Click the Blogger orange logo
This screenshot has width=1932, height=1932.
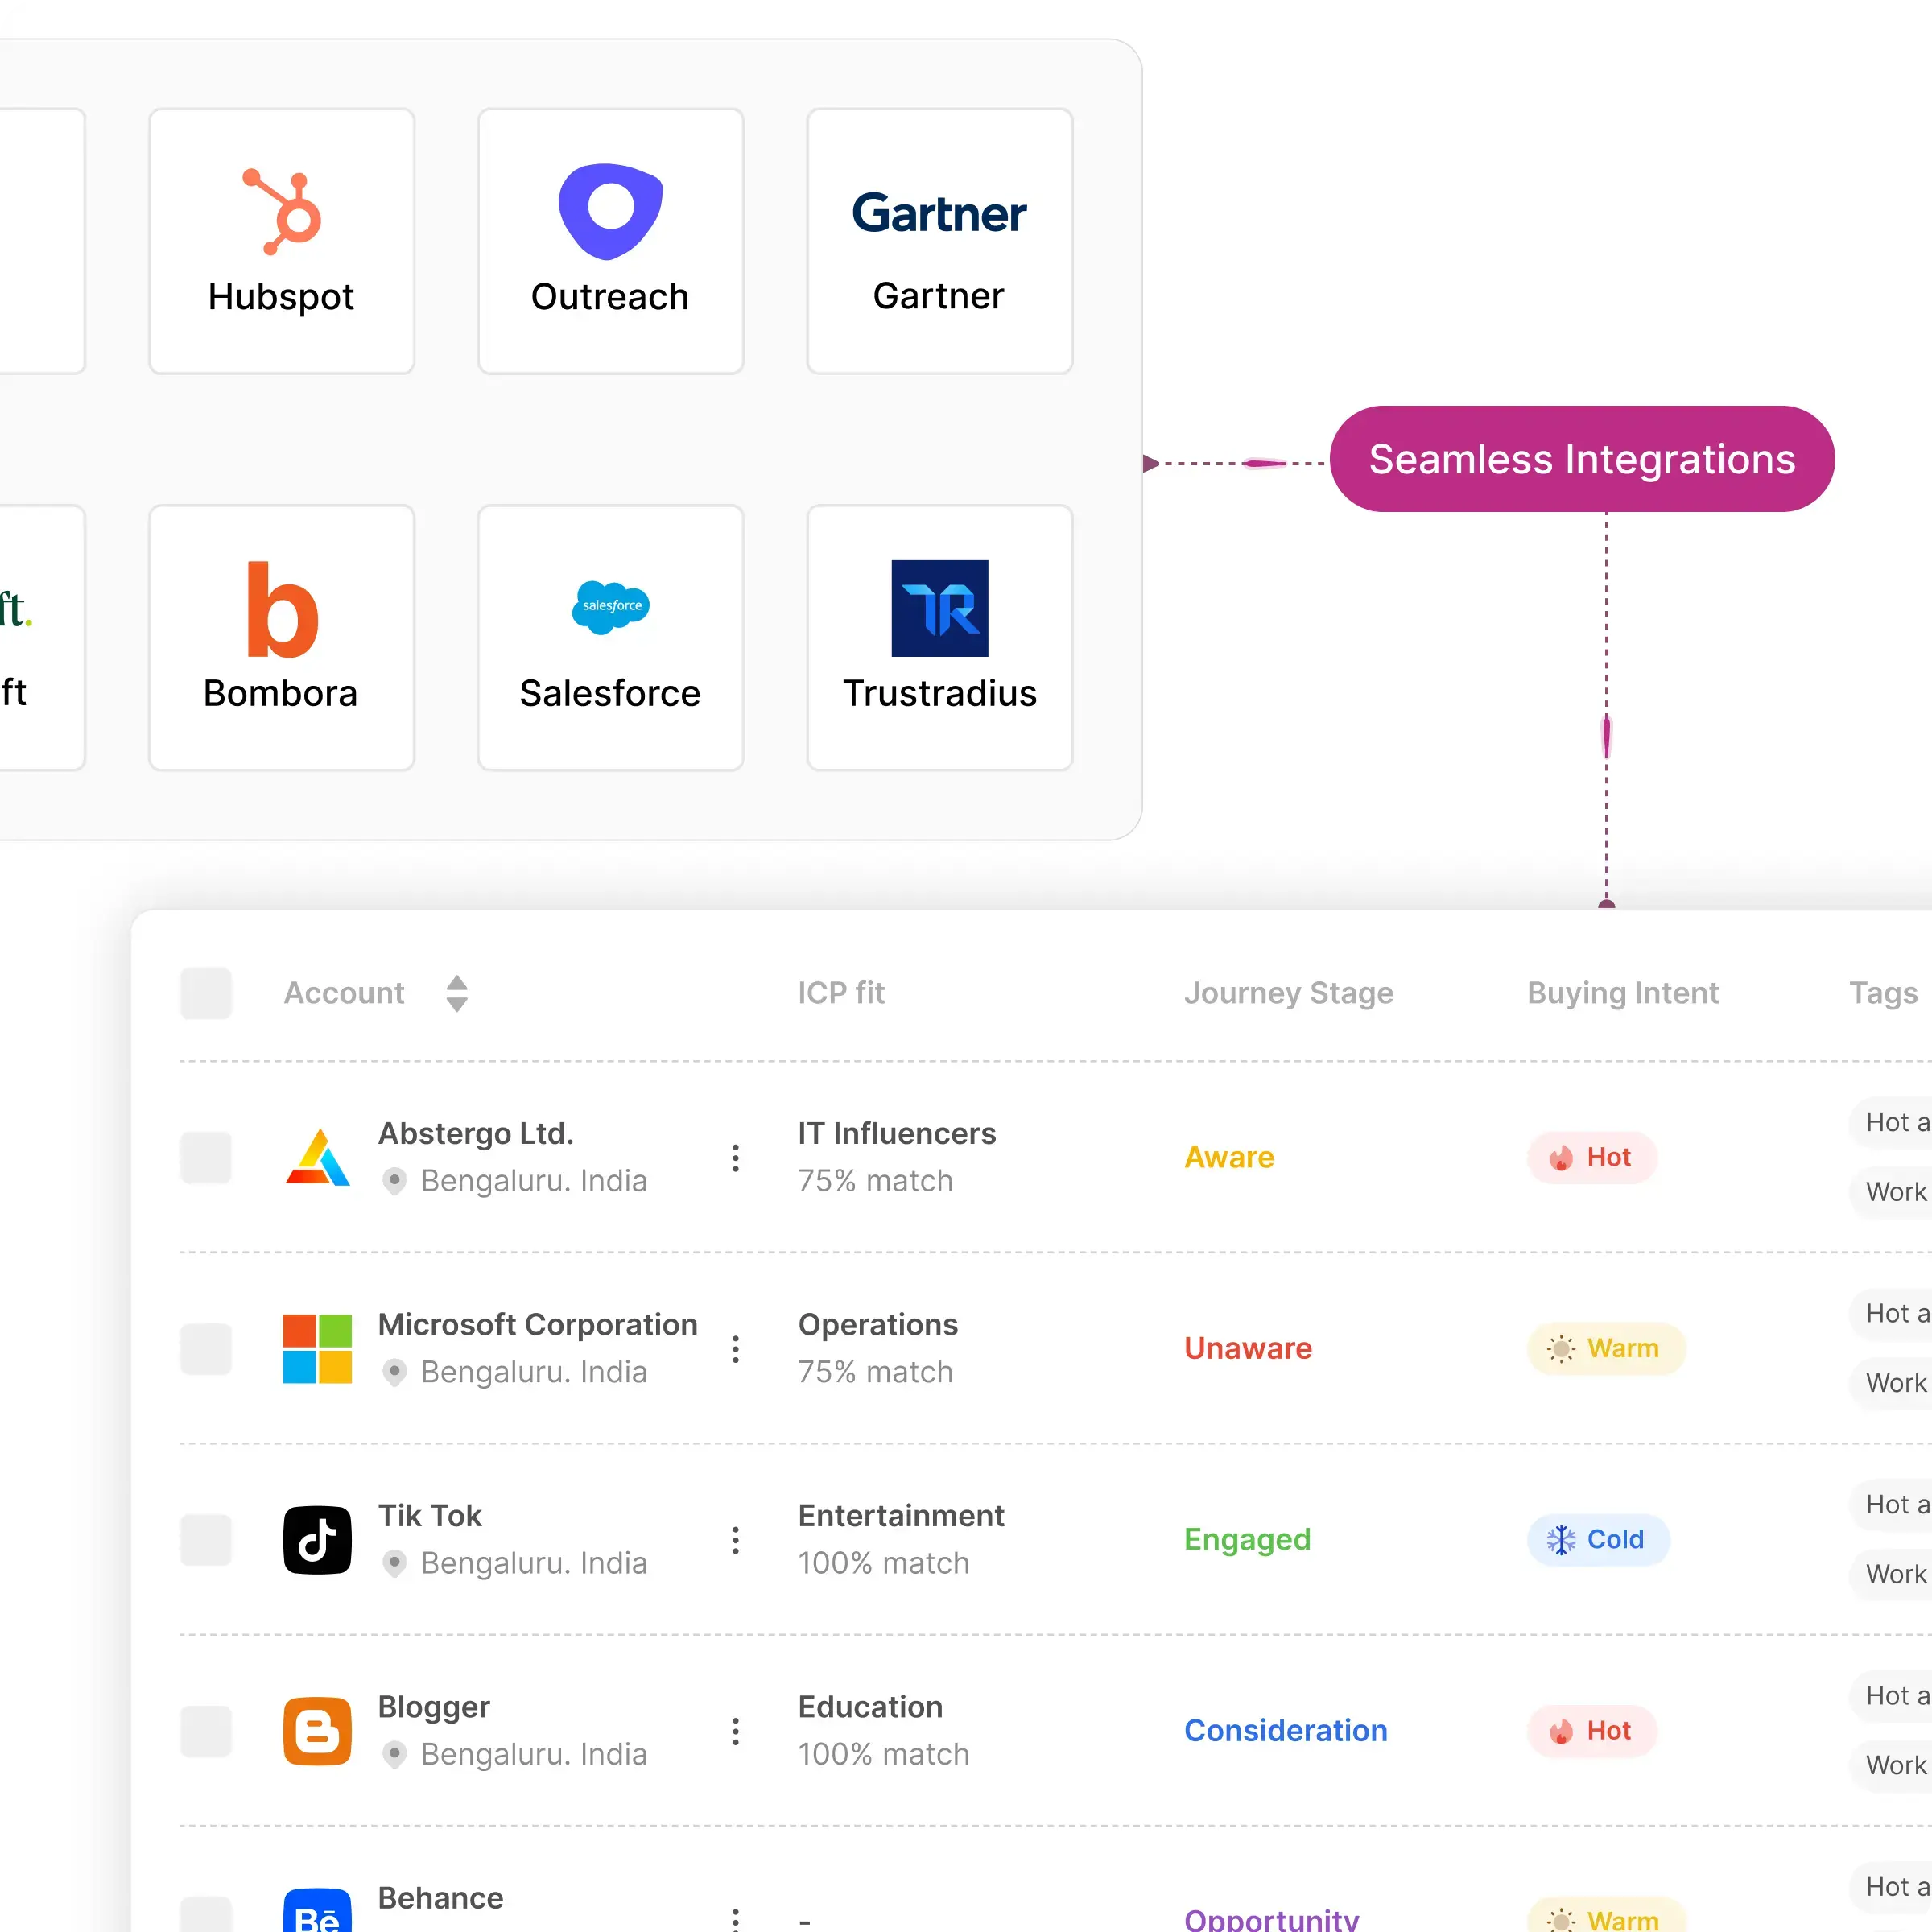click(x=317, y=1731)
